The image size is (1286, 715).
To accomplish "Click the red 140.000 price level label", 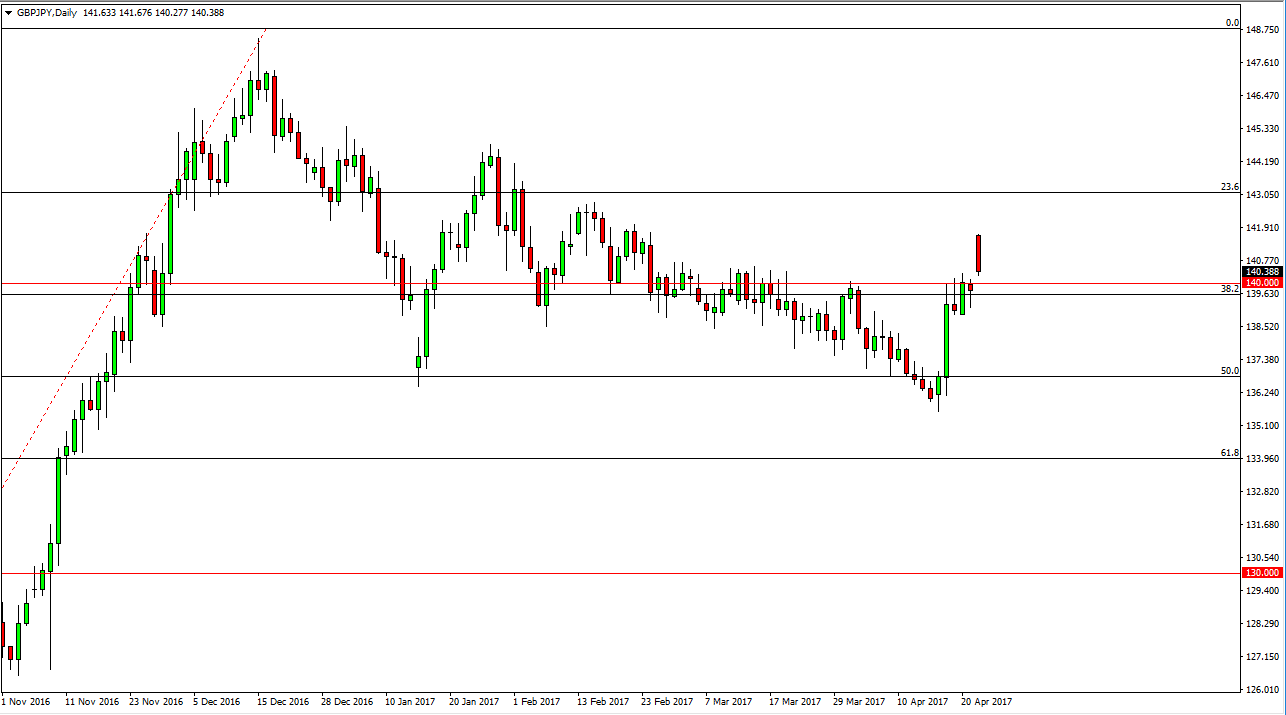I will click(x=1260, y=283).
